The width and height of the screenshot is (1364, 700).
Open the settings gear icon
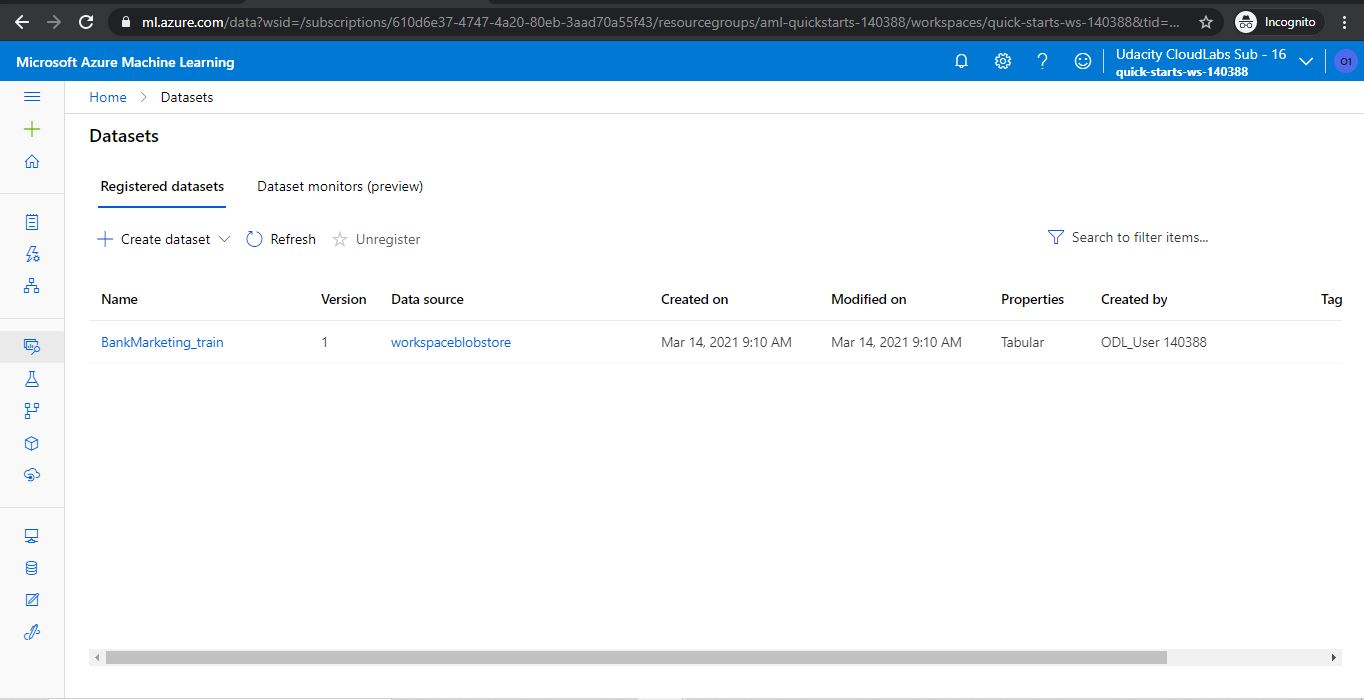[x=1002, y=60]
